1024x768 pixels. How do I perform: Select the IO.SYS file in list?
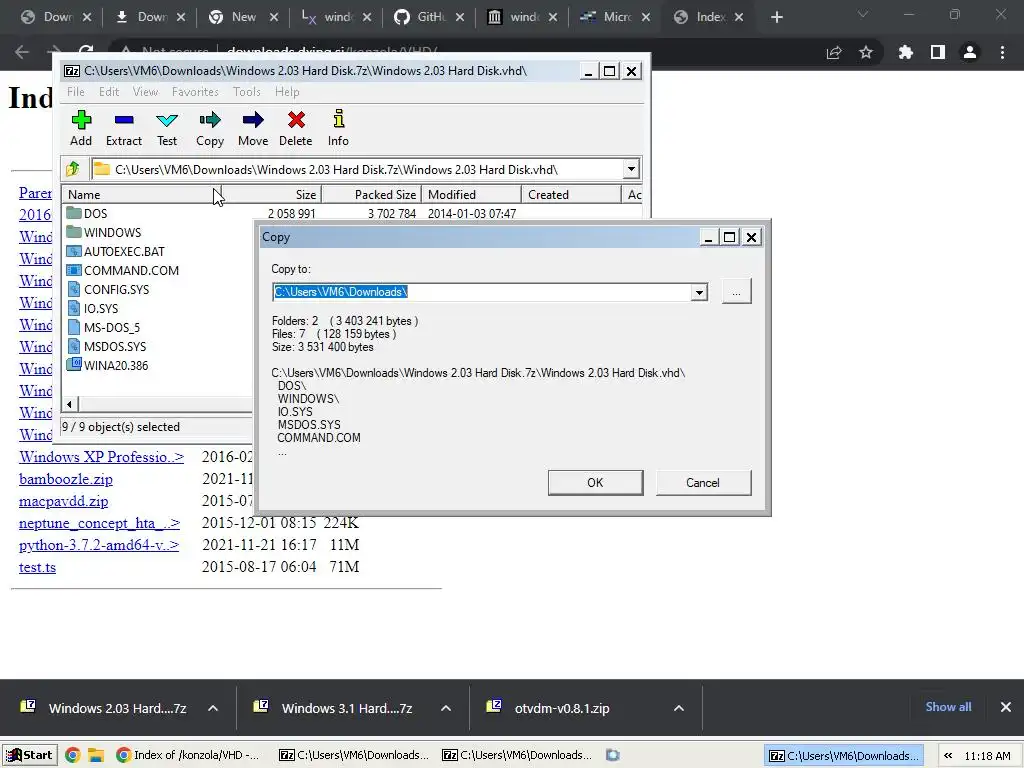point(92,308)
